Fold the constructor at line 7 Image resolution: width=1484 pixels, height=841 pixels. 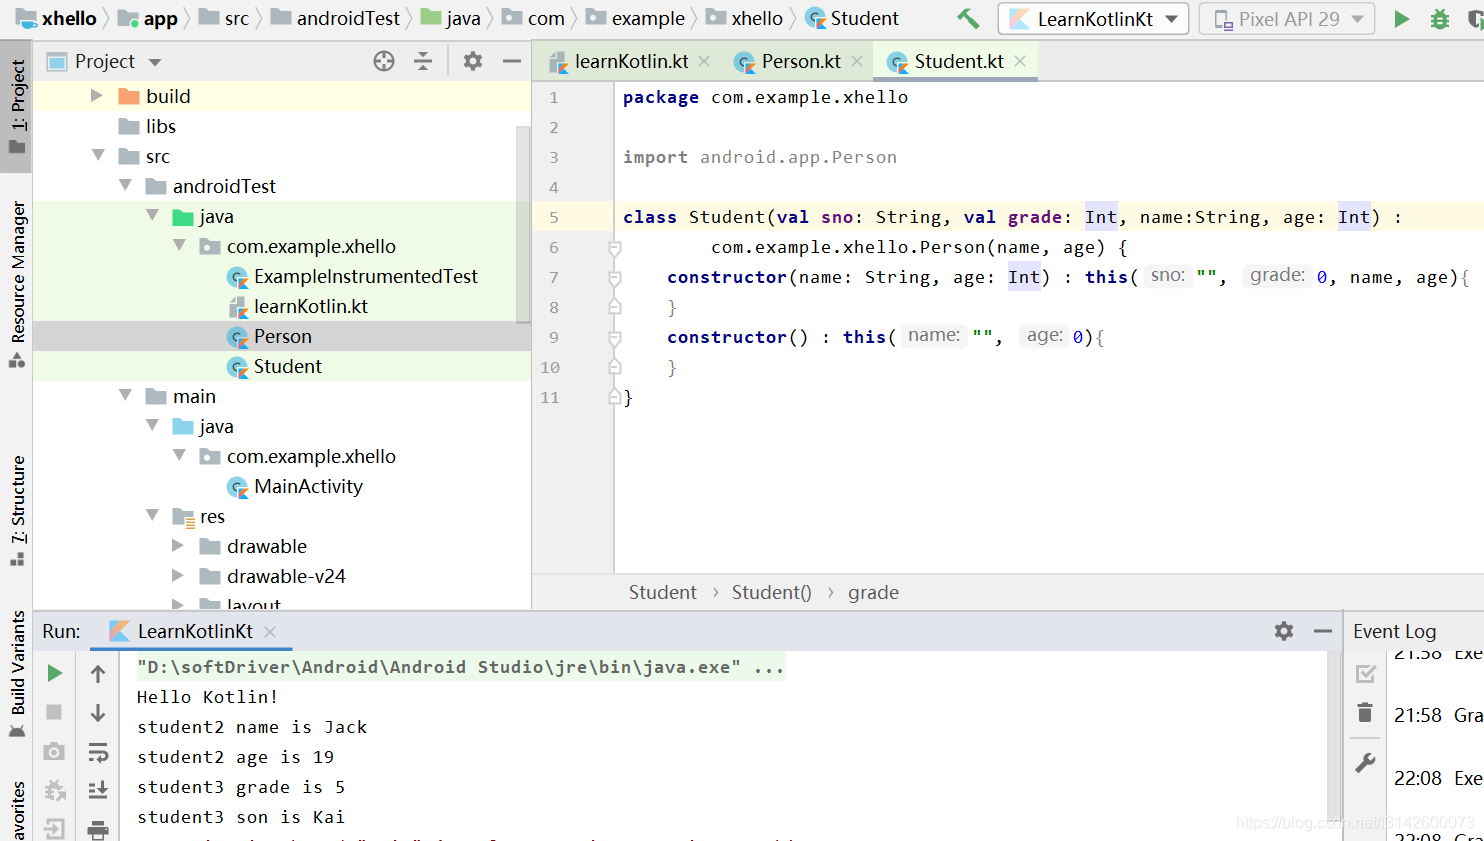615,277
